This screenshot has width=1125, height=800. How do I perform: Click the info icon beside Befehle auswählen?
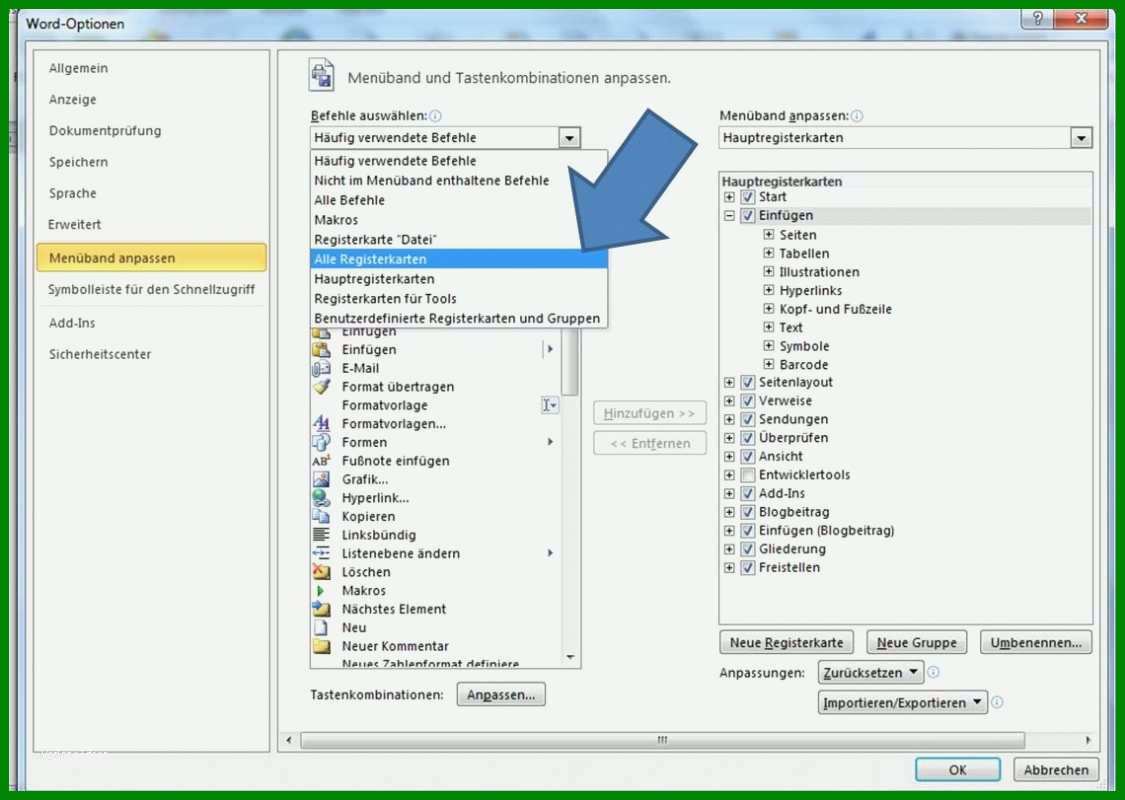[435, 116]
